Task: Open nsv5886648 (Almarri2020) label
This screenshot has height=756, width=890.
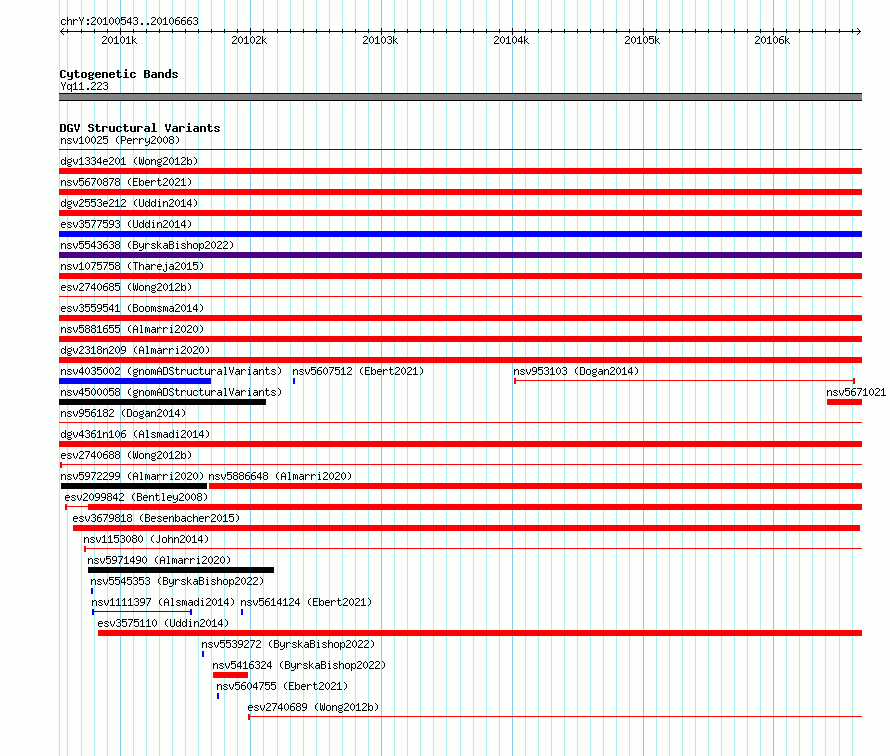Action: click(280, 476)
